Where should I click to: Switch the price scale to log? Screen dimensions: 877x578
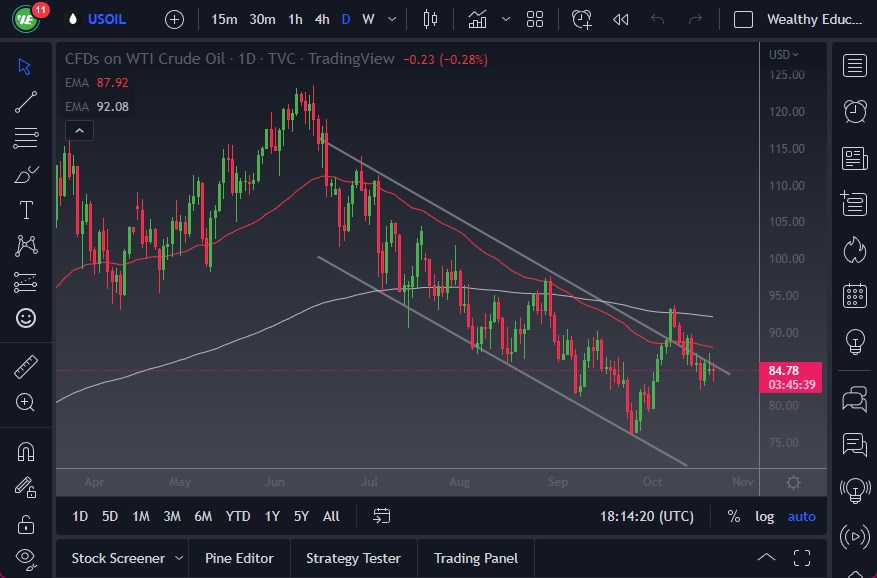coord(764,516)
